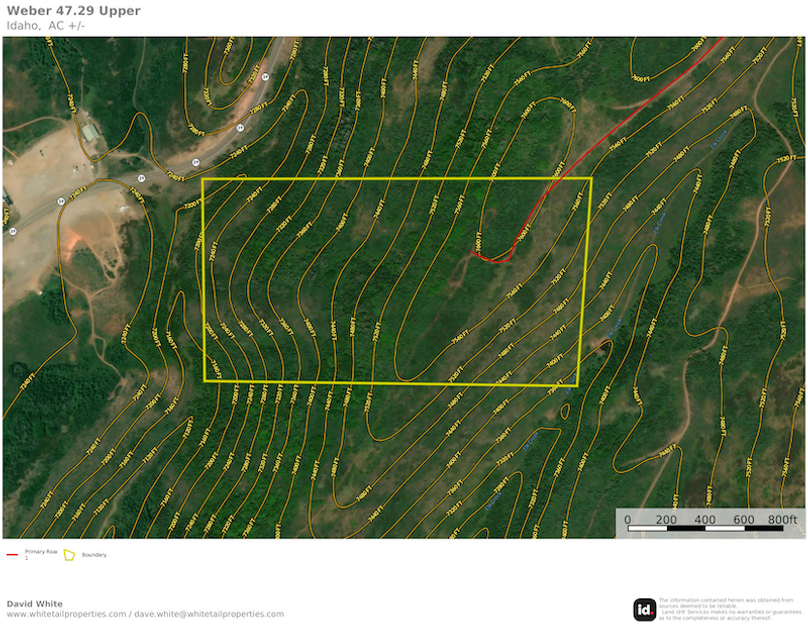
Task: Click the Land id disclaimer text
Action: (730, 609)
